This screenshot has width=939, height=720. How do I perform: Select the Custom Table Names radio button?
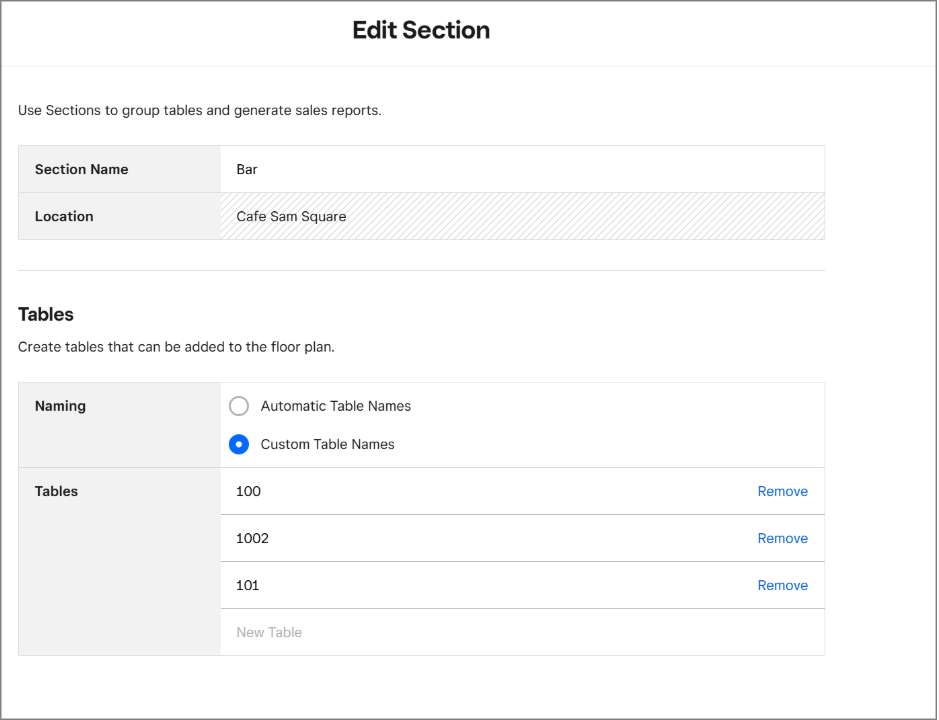tap(239, 444)
